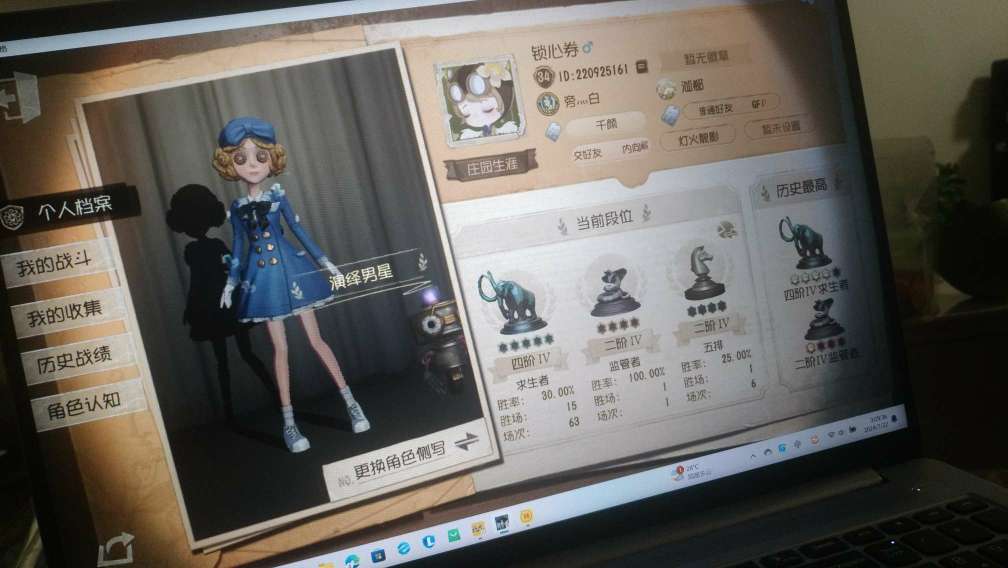The width and height of the screenshot is (1008, 568).
Task: Copy the player ID with the copy icon
Action: (x=641, y=67)
